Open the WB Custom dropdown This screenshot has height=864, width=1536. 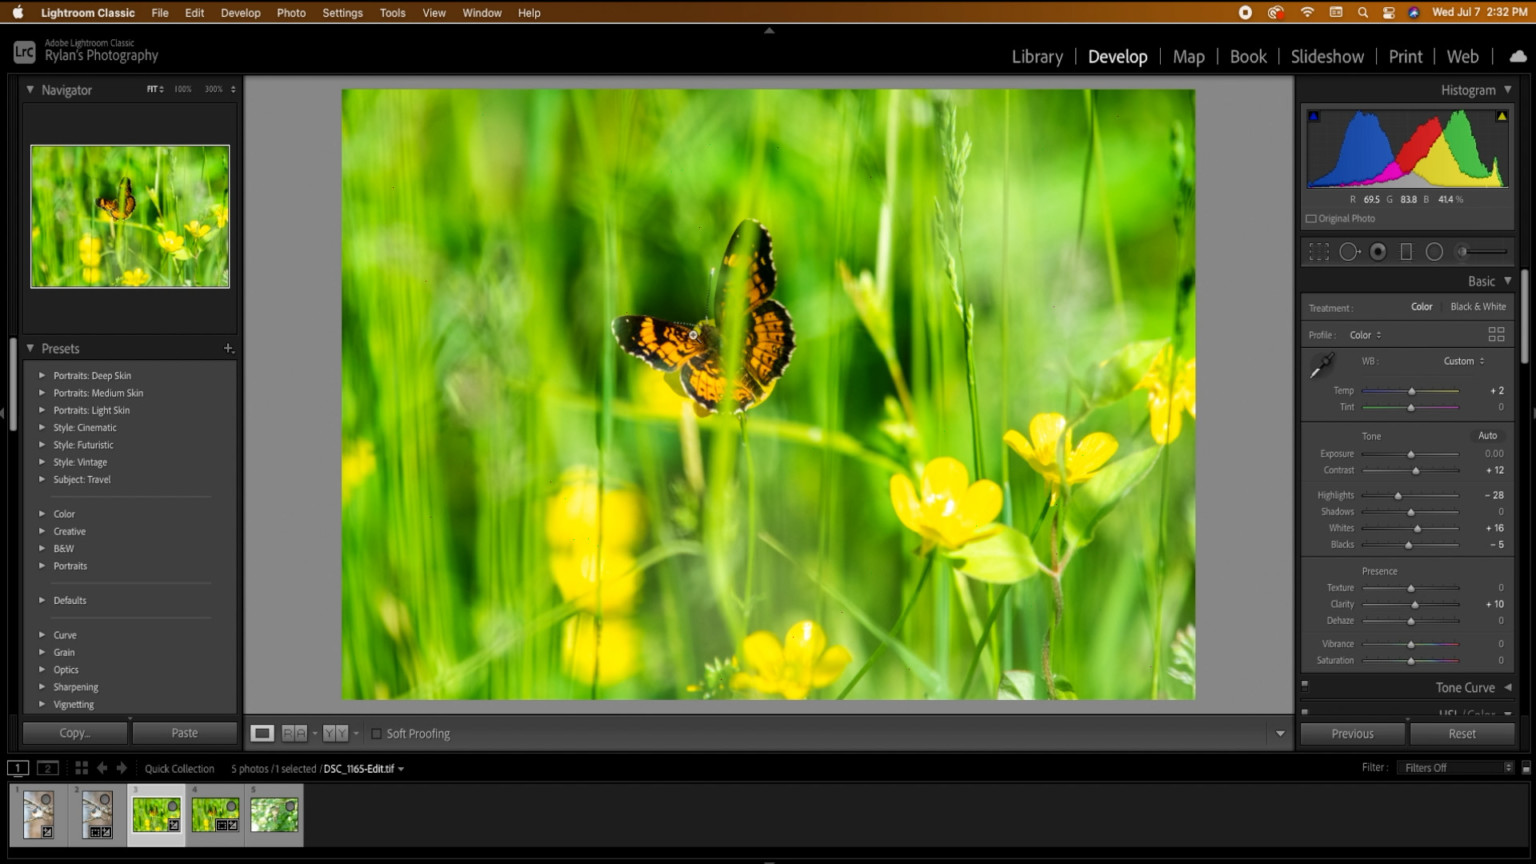1464,361
